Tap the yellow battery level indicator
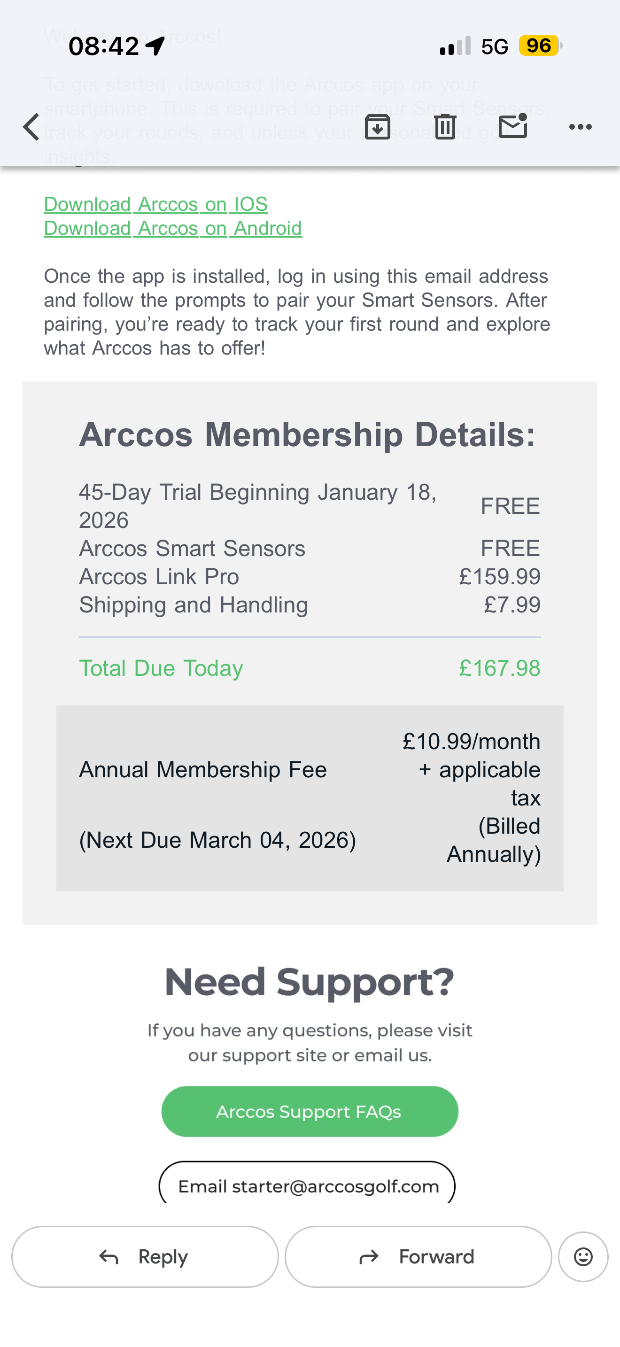The height and width of the screenshot is (1347, 620). (x=539, y=46)
